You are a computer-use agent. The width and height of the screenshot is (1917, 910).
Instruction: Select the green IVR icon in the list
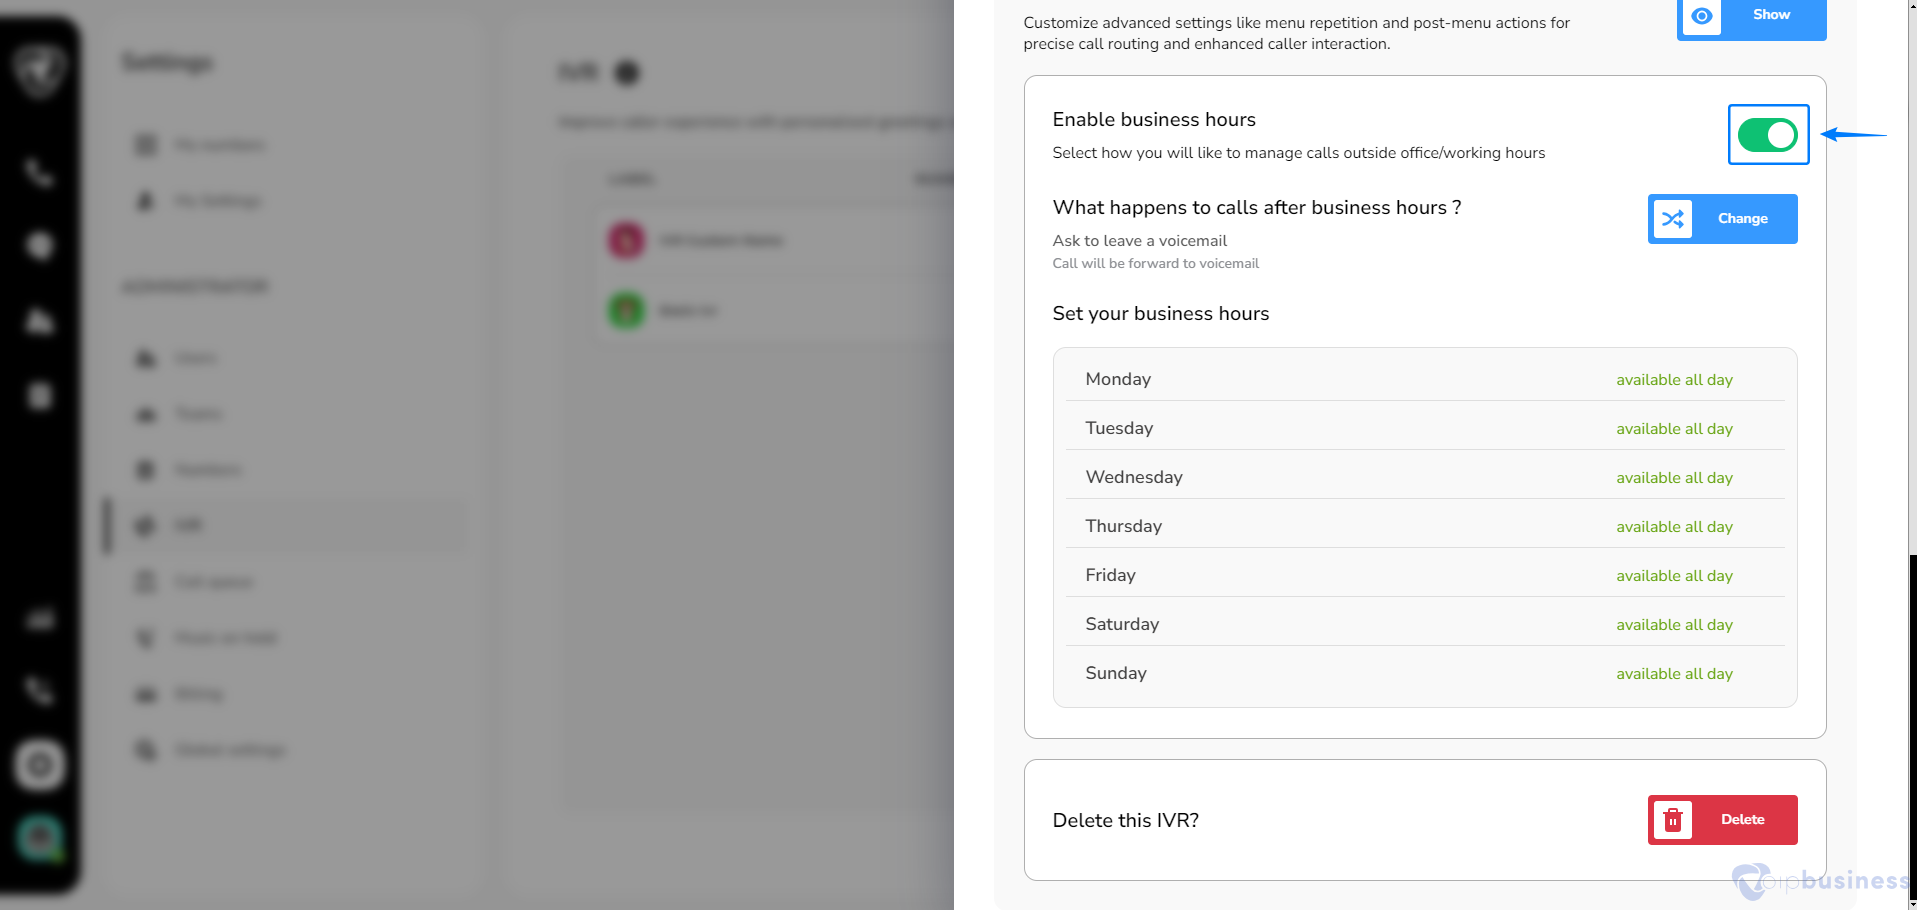pos(627,310)
